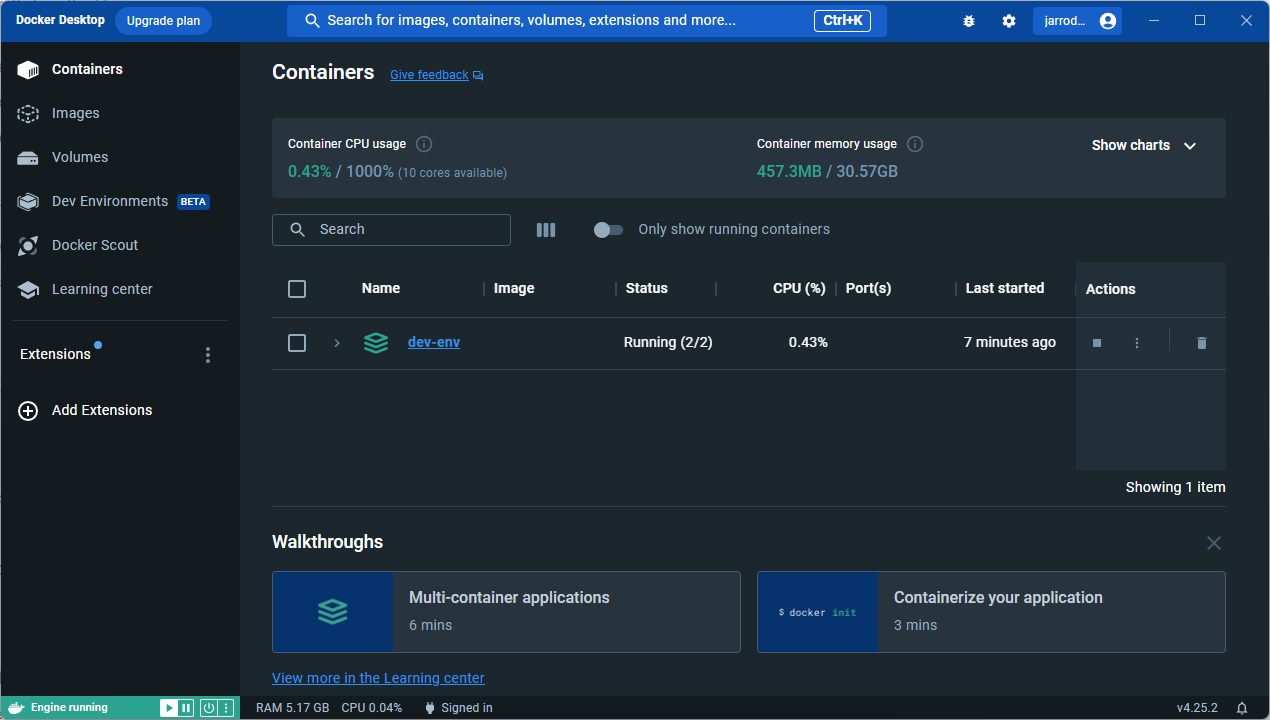
Task: Open the Extensions three-dot menu
Action: pos(208,355)
